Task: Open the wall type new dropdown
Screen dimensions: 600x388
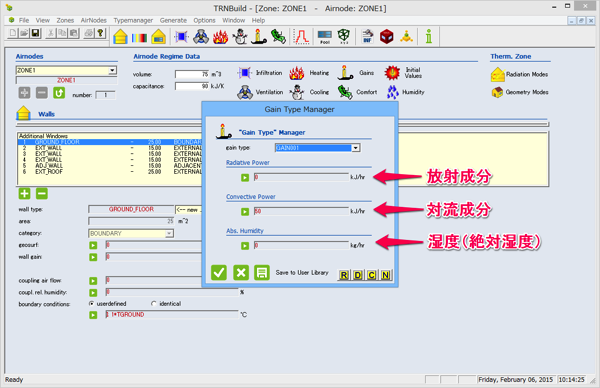Action: pos(188,210)
